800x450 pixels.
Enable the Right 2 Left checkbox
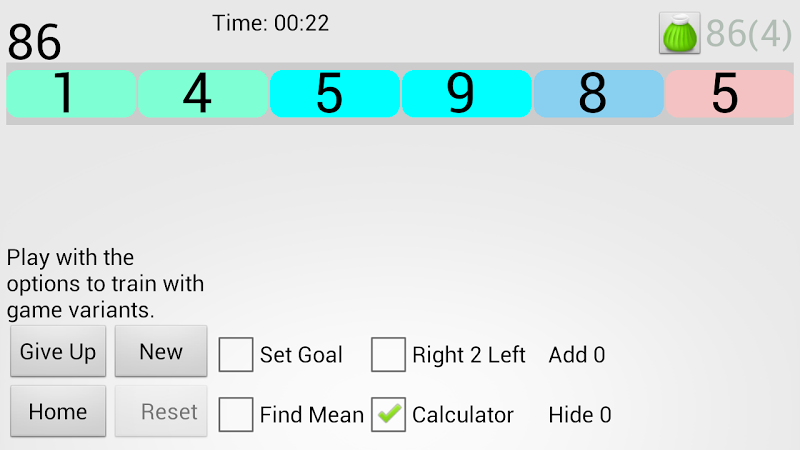(x=388, y=354)
